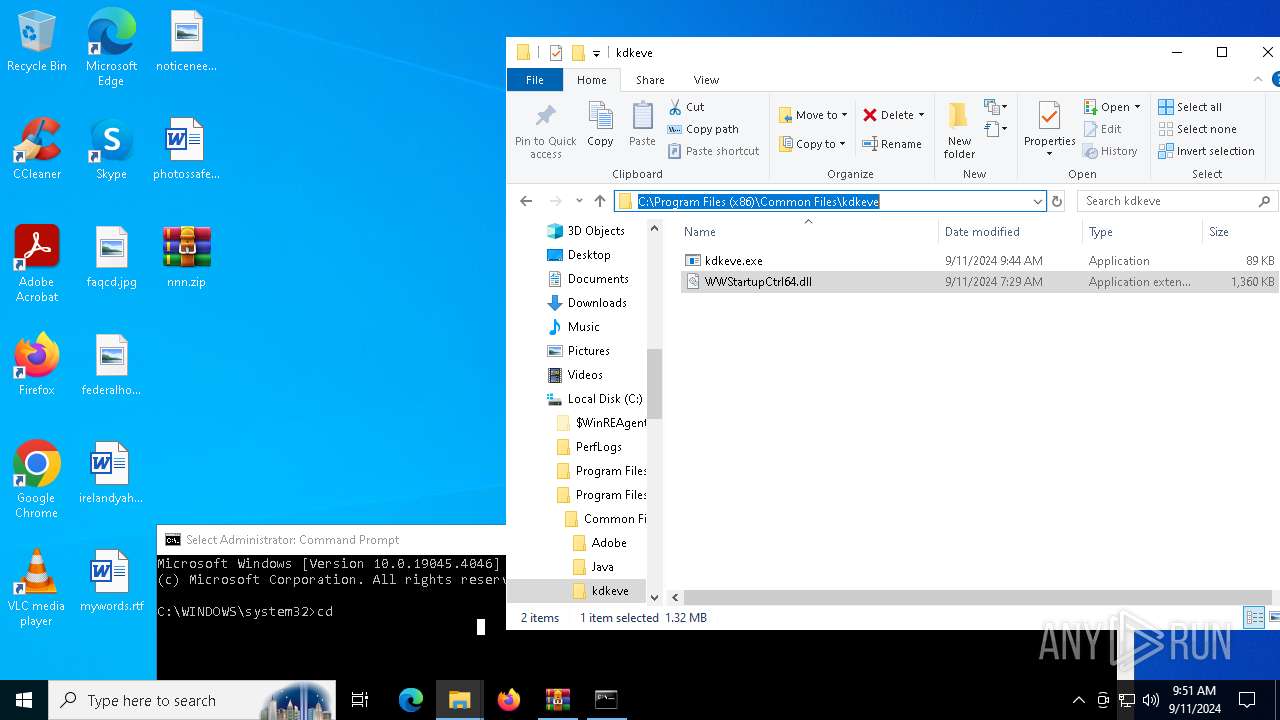Viewport: 1280px width, 720px height.
Task: Sort by Type column header
Action: click(x=1142, y=232)
